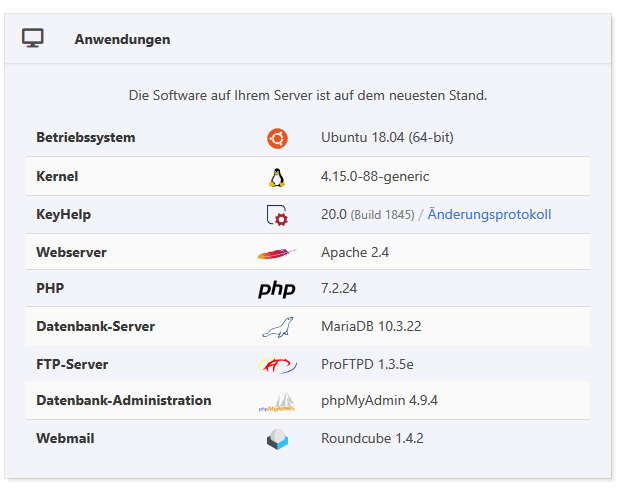Click the phpMyAdmin sailboat icon
Screen dimensions: 625x497
(277, 402)
